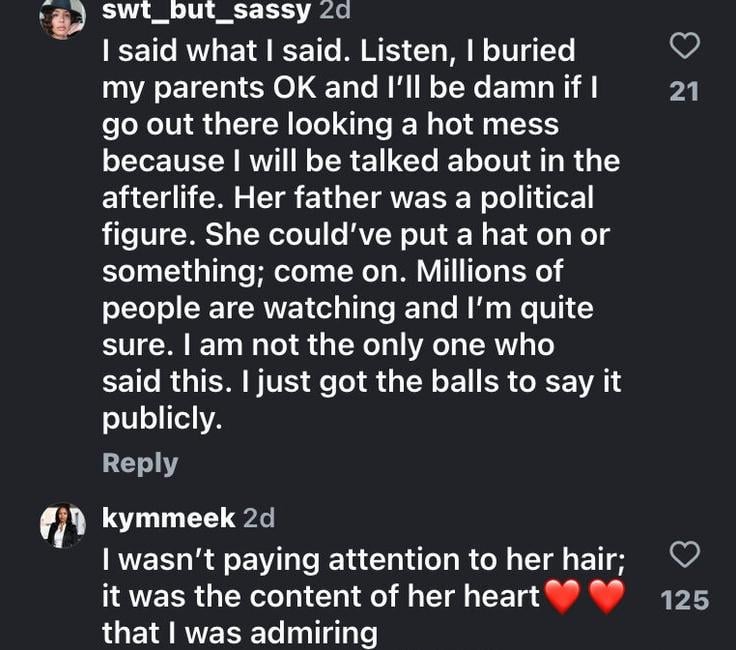Screen dimensions: 736x650
Task: Click the first red heart emoji
Action: (564, 596)
